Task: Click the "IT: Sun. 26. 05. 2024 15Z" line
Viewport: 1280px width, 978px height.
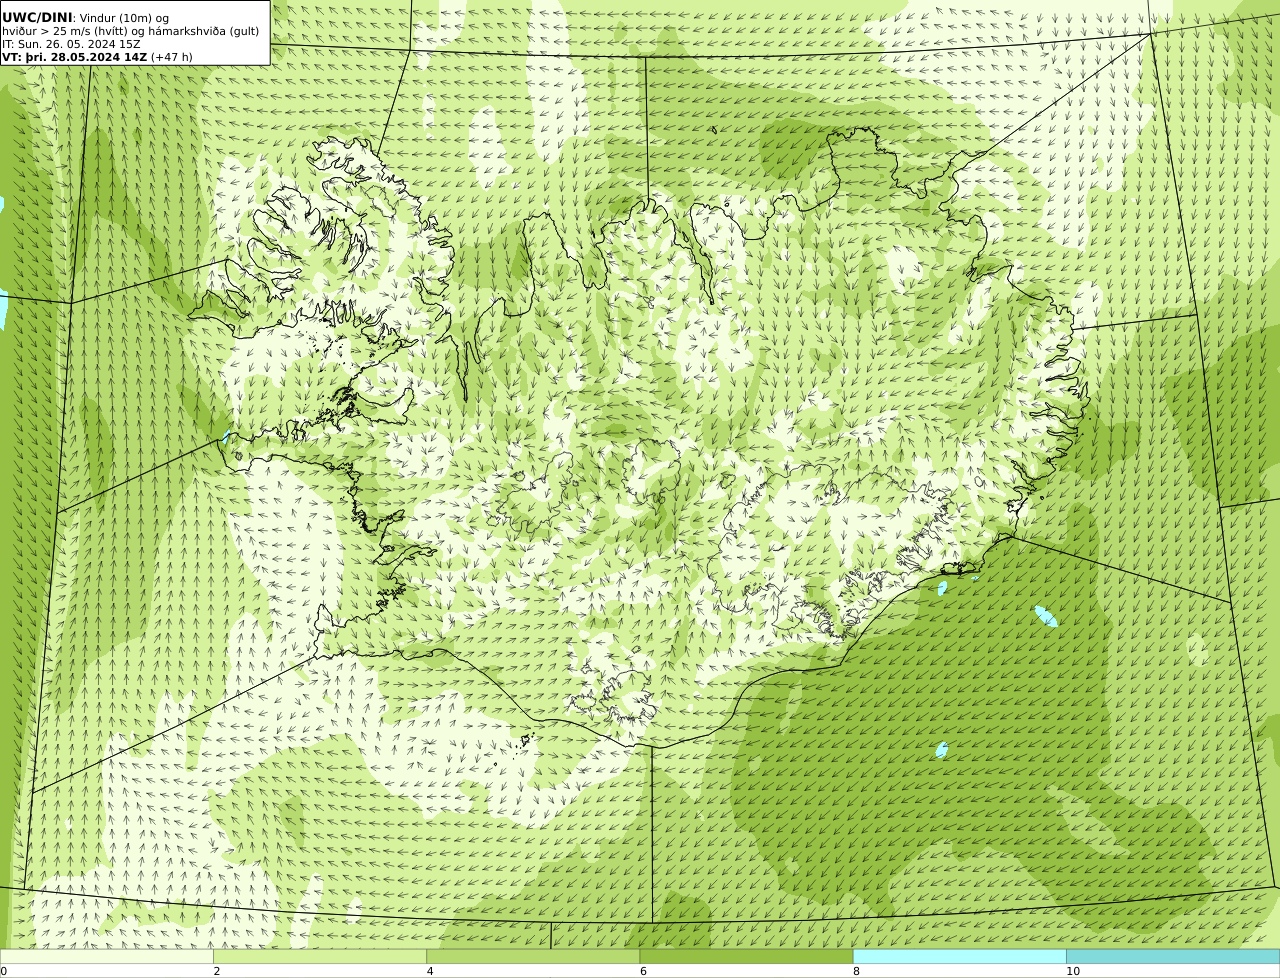Action: point(71,44)
